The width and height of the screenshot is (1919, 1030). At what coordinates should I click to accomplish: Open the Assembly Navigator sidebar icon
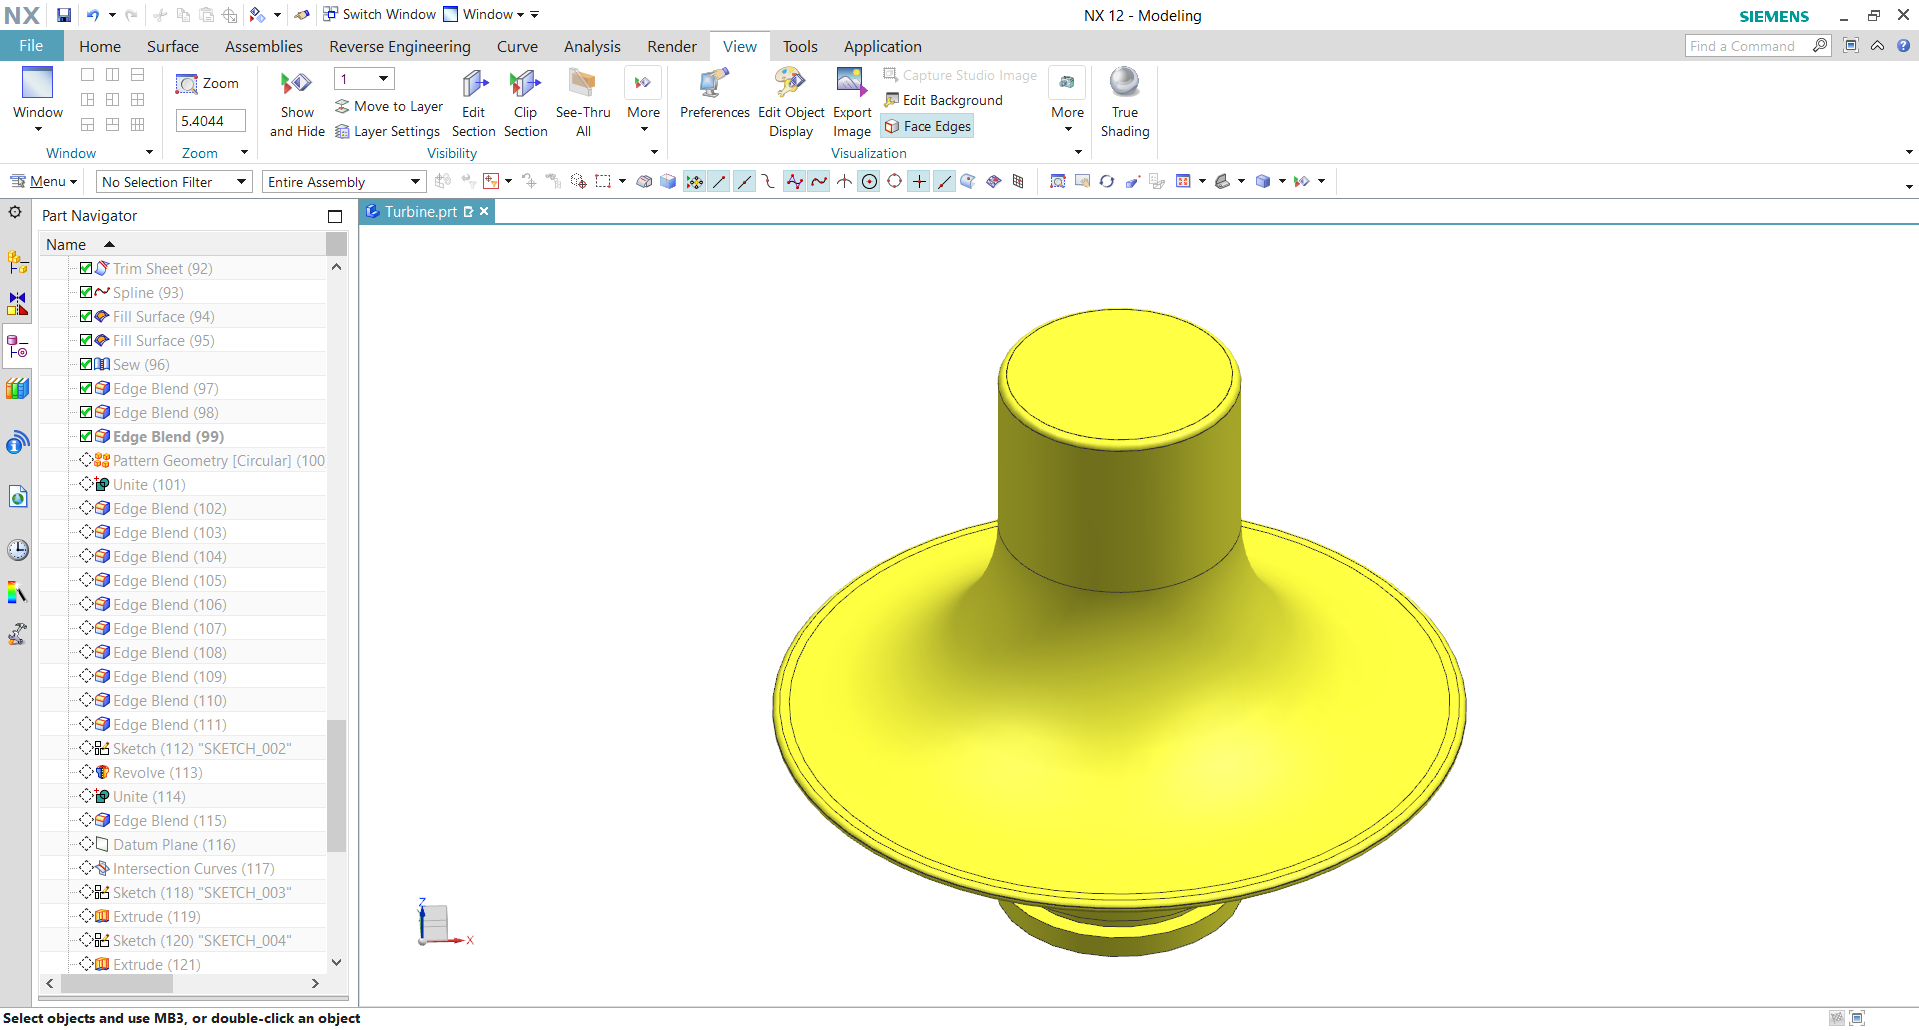[17, 262]
